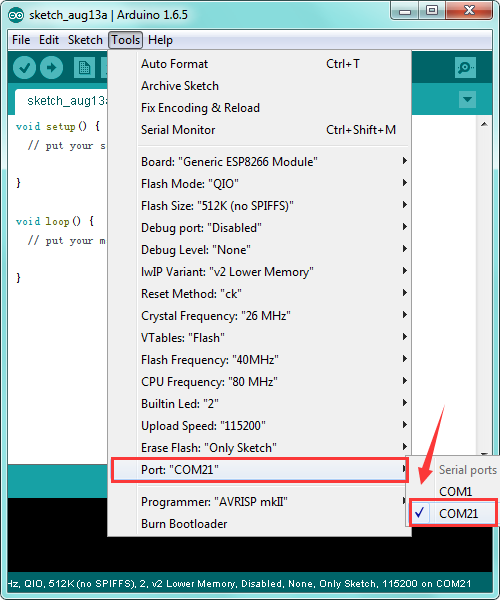Image resolution: width=500 pixels, height=600 pixels.
Task: Expand CPU Frequency 80 MHz submenu
Action: [x=259, y=382]
